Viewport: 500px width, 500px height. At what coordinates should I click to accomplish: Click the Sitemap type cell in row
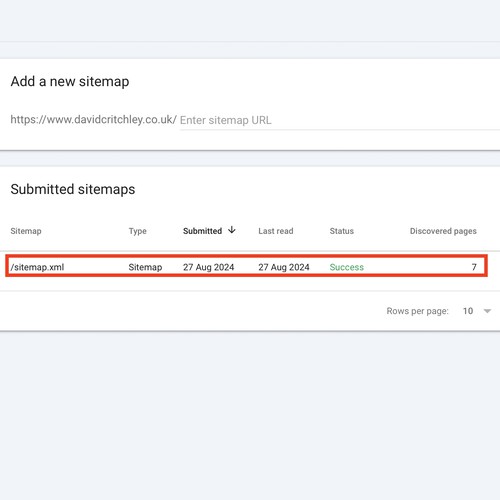click(145, 267)
